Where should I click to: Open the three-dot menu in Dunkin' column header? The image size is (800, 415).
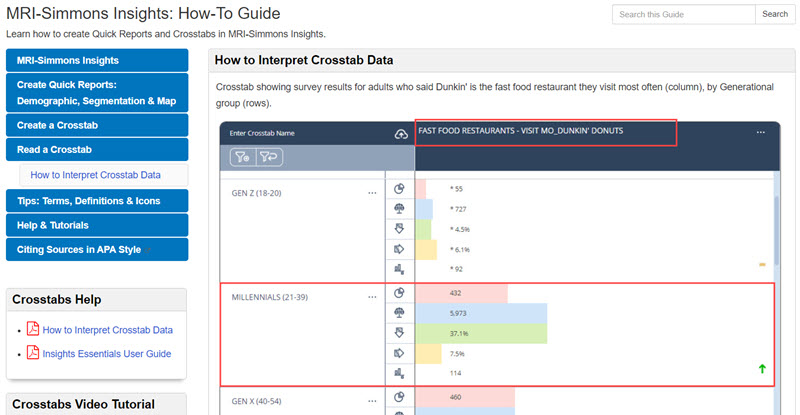[761, 132]
